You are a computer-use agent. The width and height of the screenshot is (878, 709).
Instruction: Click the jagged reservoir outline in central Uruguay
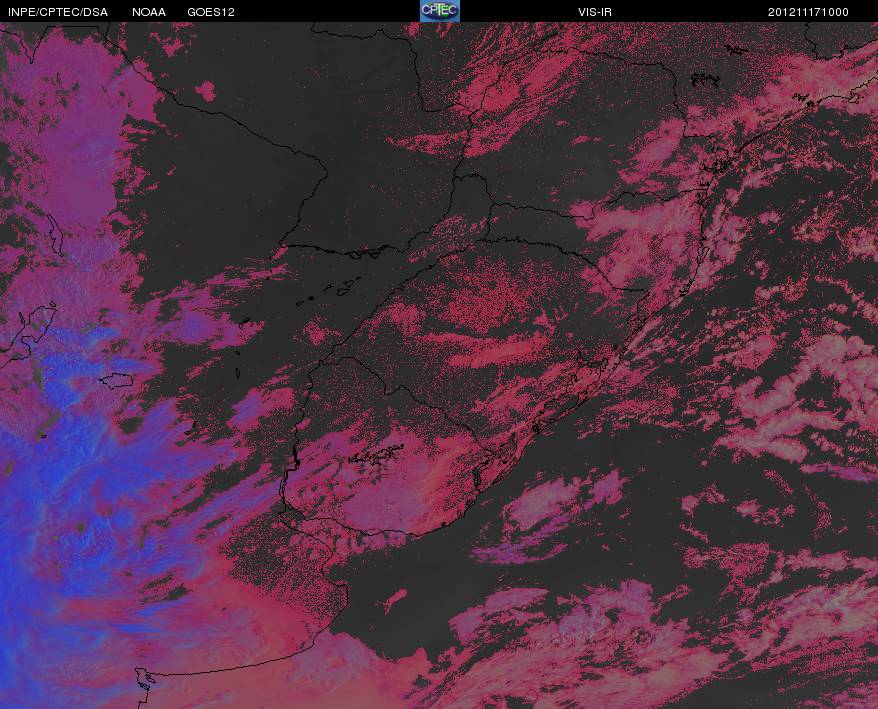click(x=375, y=456)
